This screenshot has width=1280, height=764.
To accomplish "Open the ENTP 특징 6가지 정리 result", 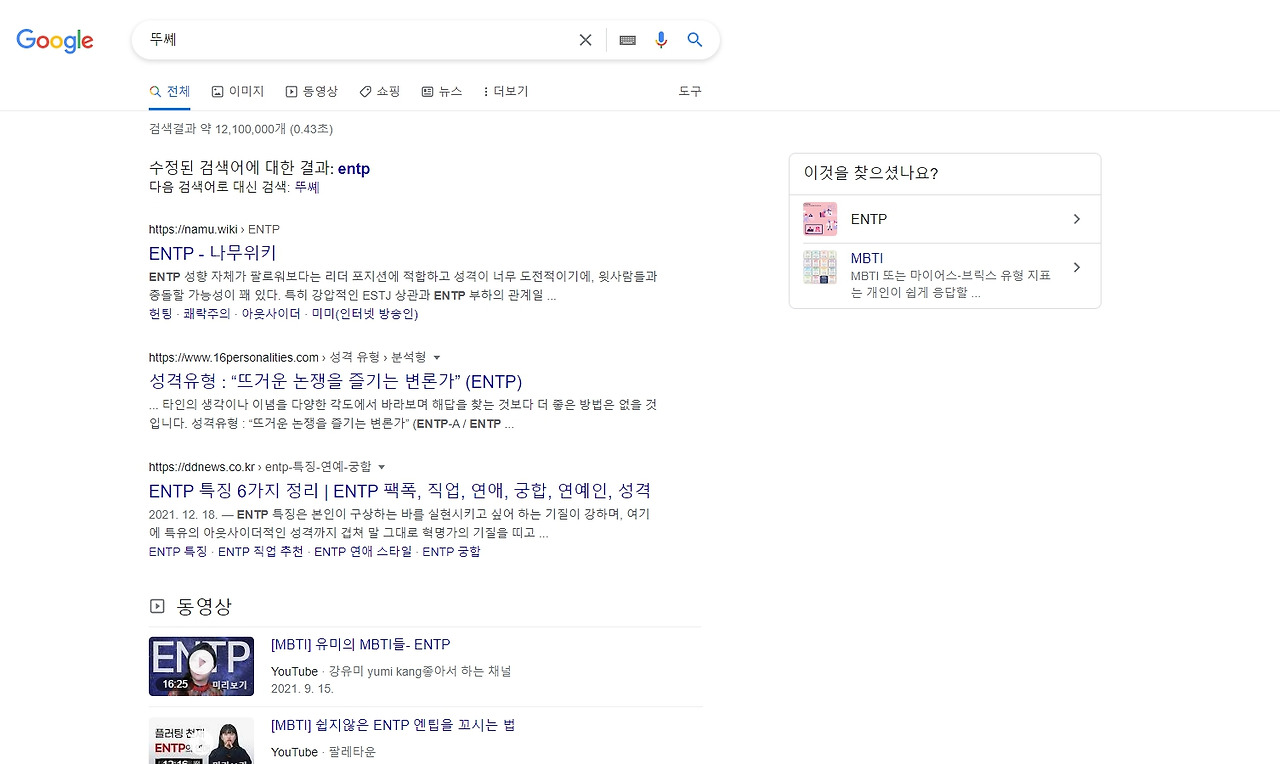I will pyautogui.click(x=400, y=491).
